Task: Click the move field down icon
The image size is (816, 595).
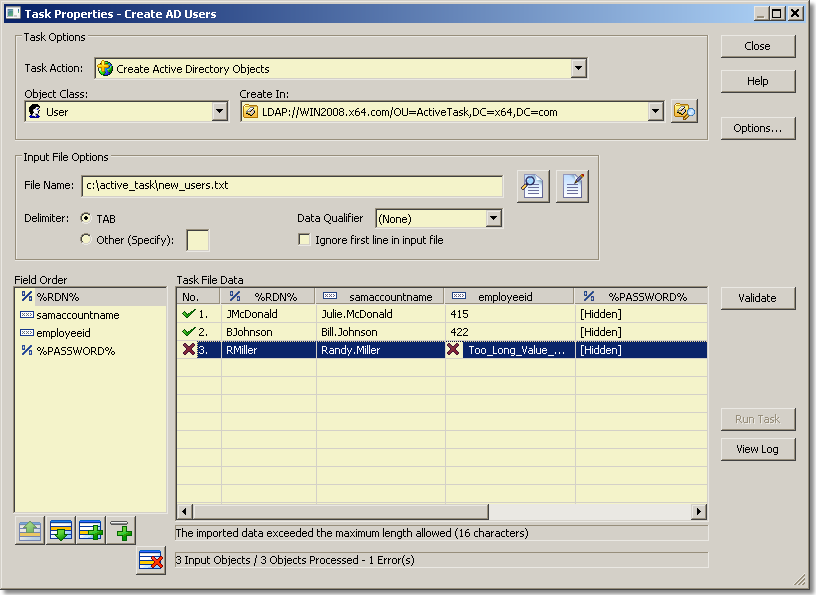Action: point(61,531)
